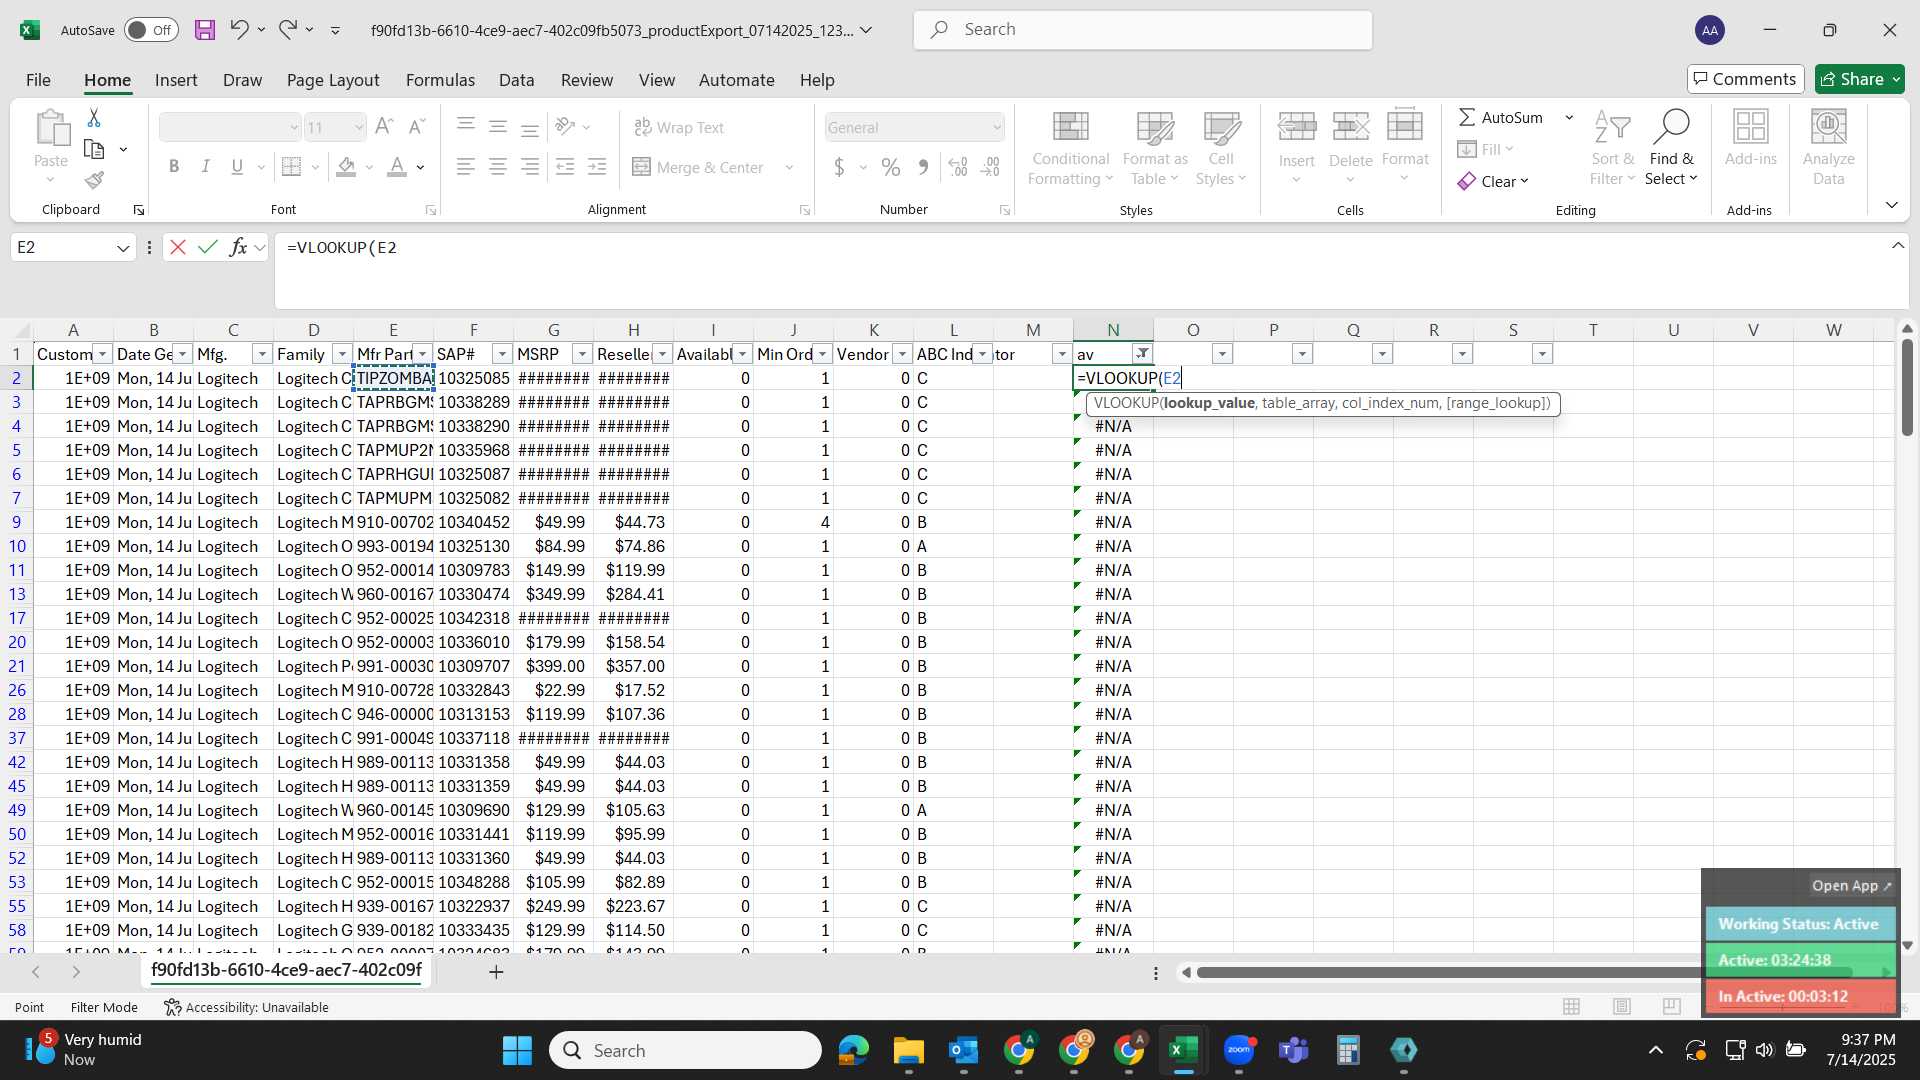The image size is (1920, 1080).
Task: Toggle Underline formatting
Action: tap(237, 167)
